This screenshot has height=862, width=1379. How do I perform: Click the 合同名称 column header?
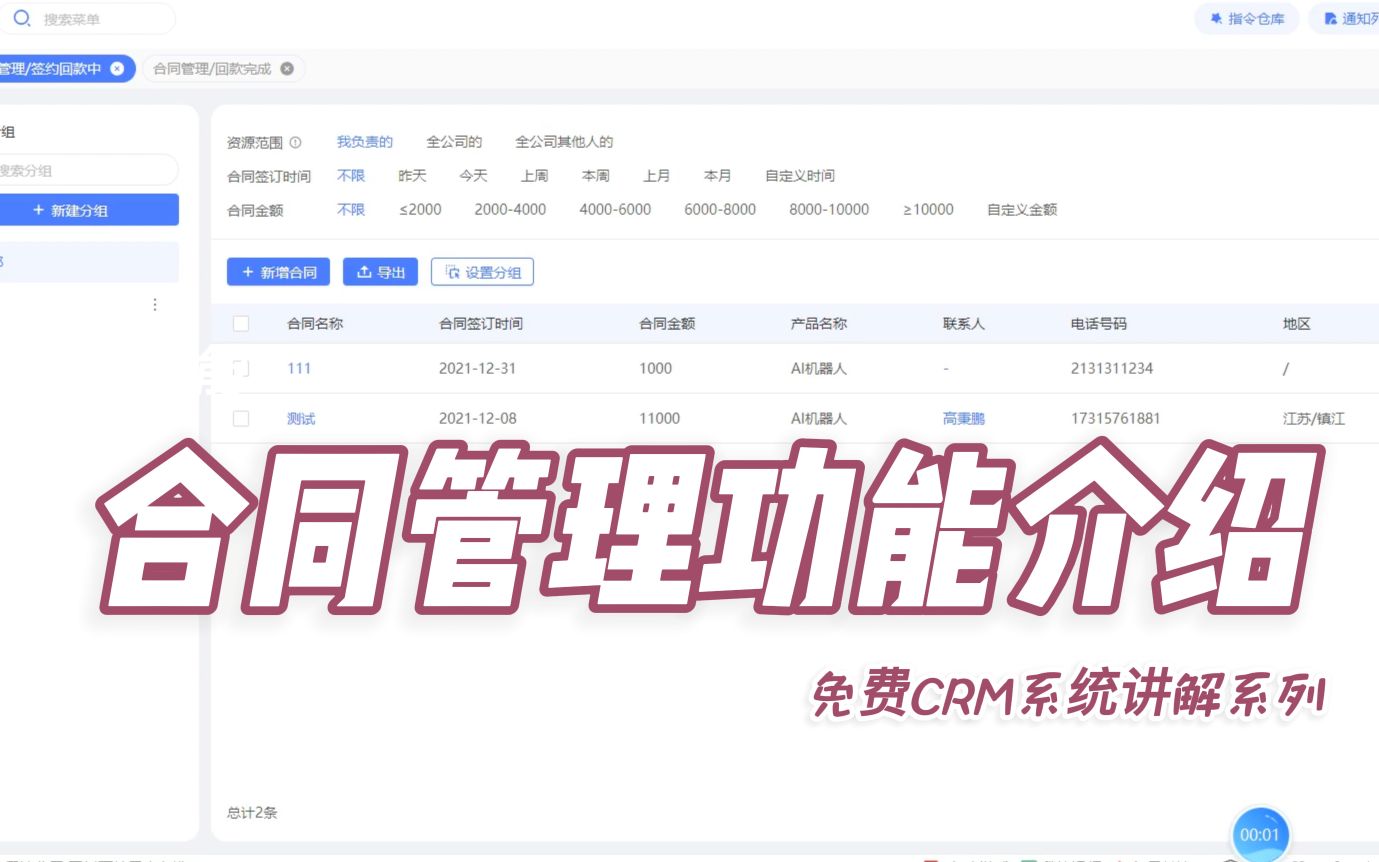coord(315,324)
